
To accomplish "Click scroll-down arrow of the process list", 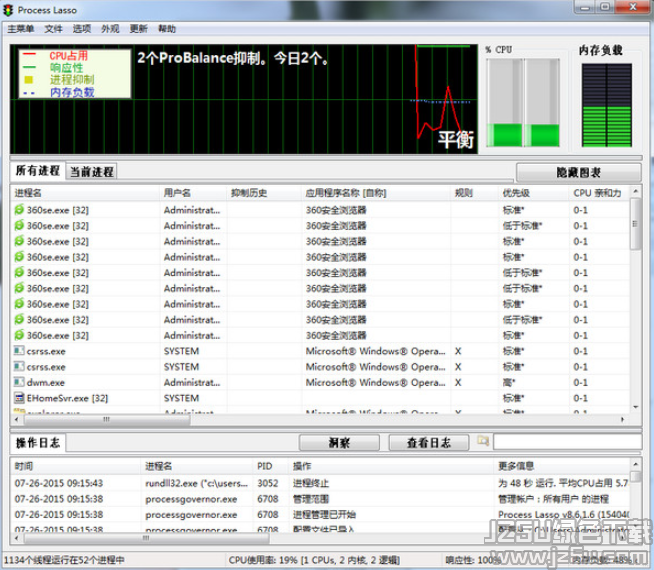I will point(635,407).
